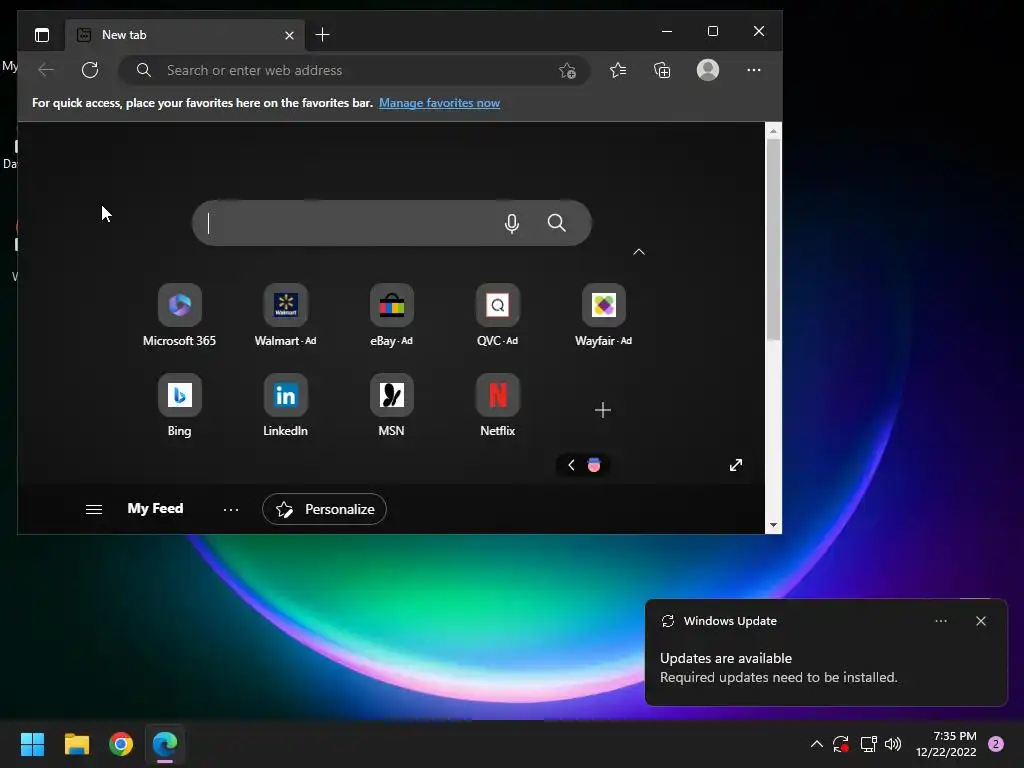Image resolution: width=1024 pixels, height=768 pixels.
Task: Open the clock and calendar flyout
Action: pos(946,744)
